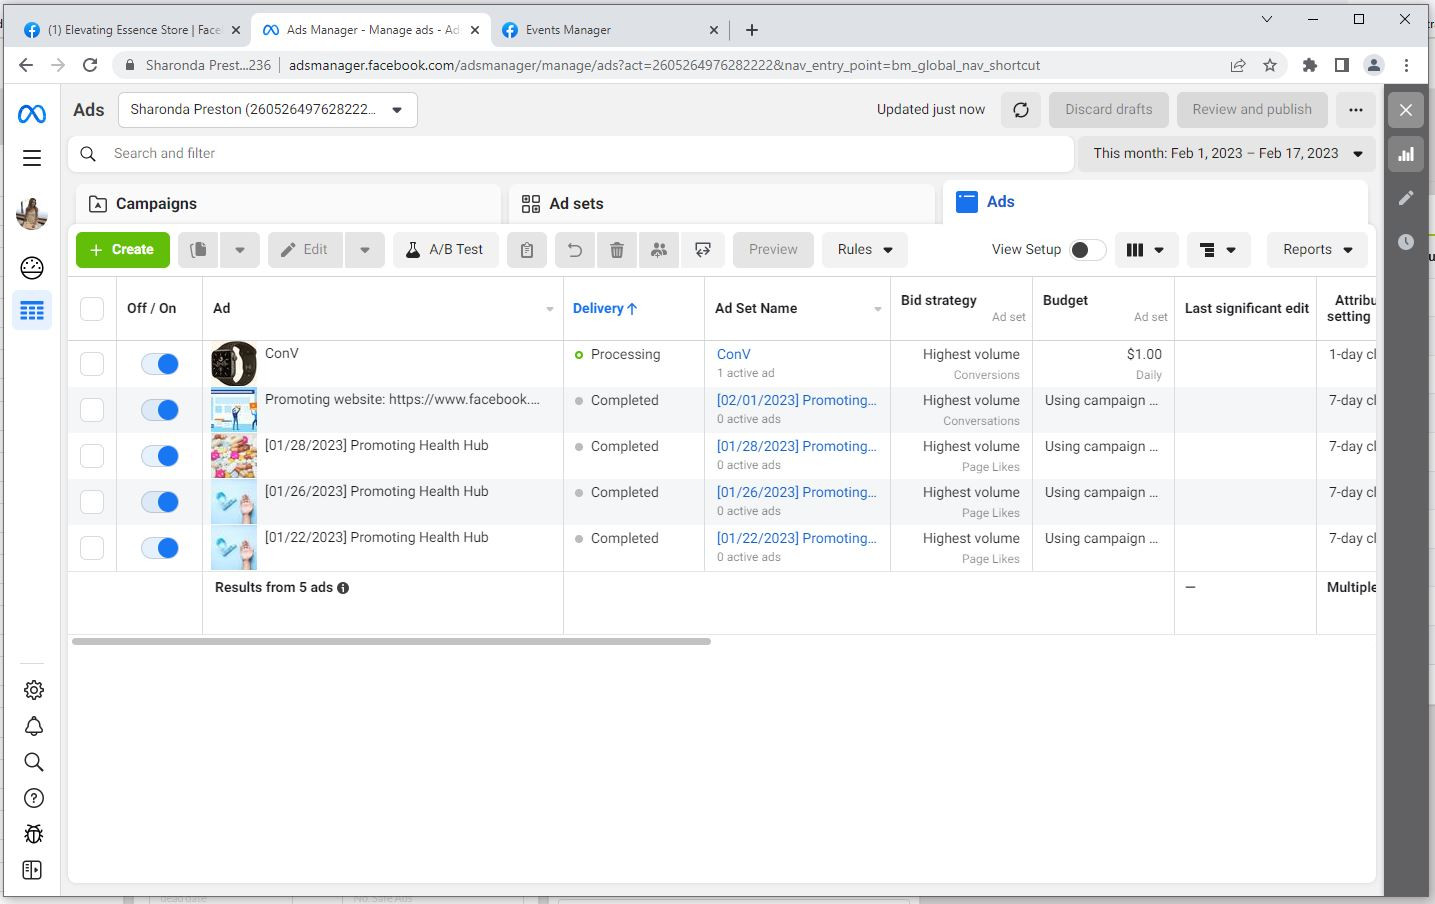Click the Meta logo icon
Viewport: 1435px width, 904px height.
[x=32, y=114]
